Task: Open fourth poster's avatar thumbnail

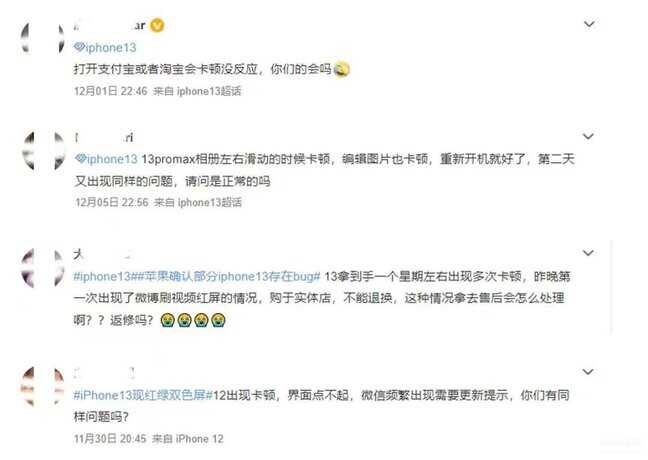Action: 43,386
